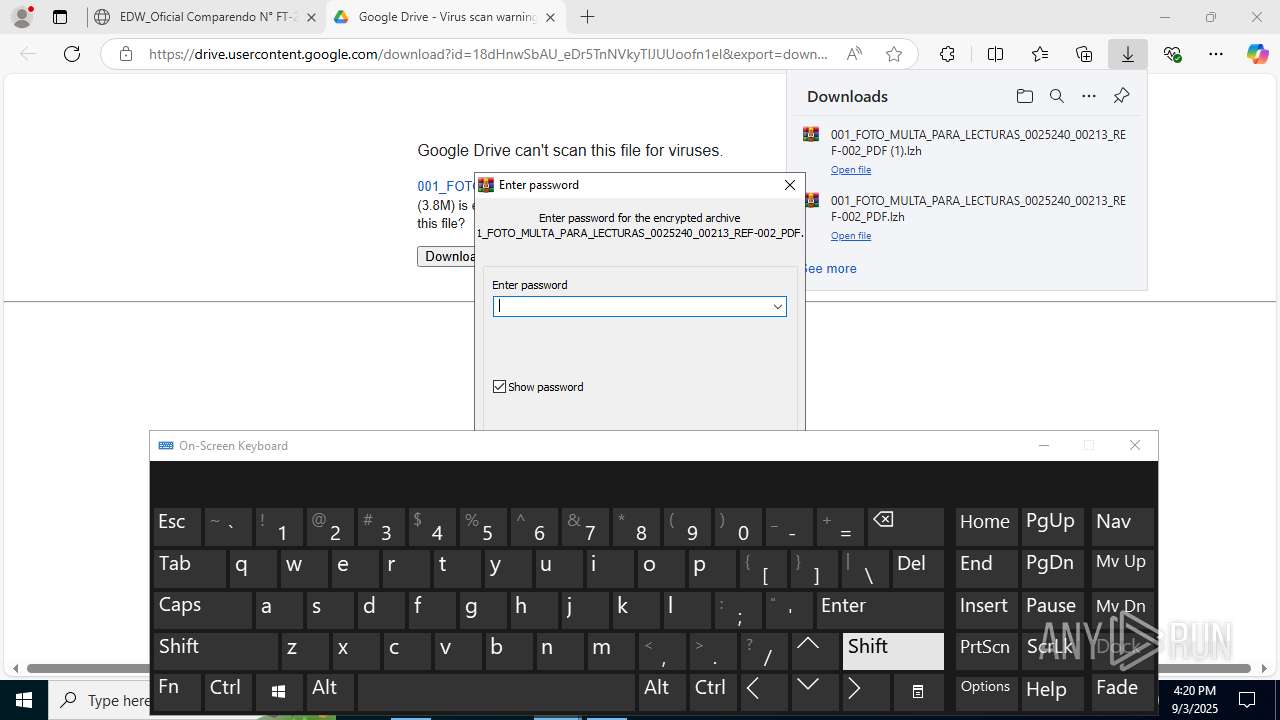The image size is (1280, 720).
Task: Open the Copilot icon in Edge
Action: [x=1257, y=54]
